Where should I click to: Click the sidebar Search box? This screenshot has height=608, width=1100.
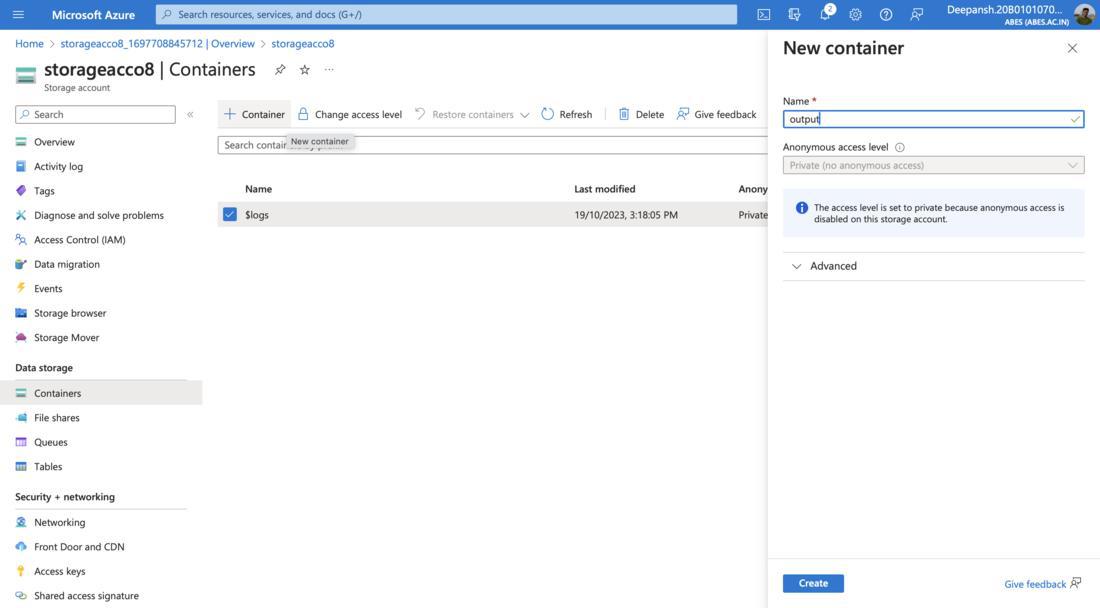95,114
